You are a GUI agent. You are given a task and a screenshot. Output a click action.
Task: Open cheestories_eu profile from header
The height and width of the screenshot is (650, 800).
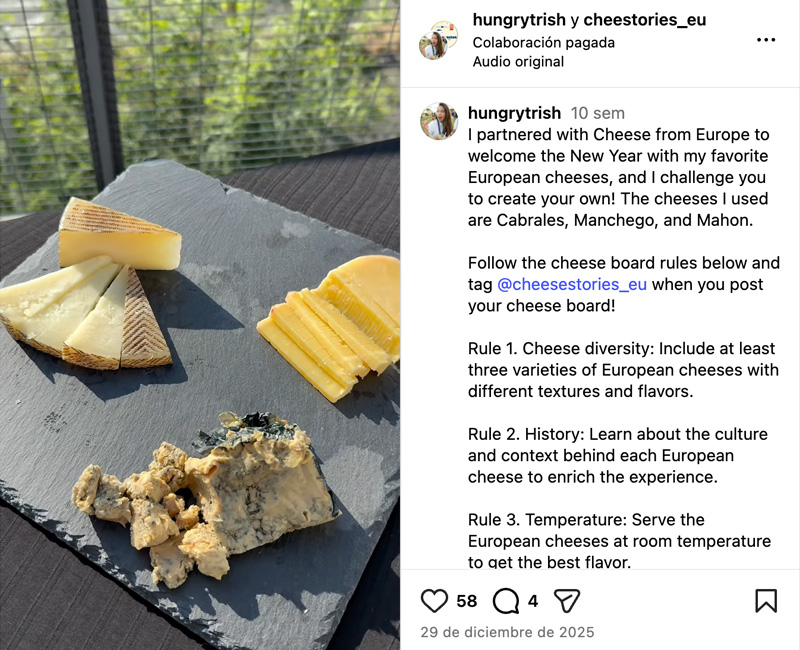click(645, 20)
